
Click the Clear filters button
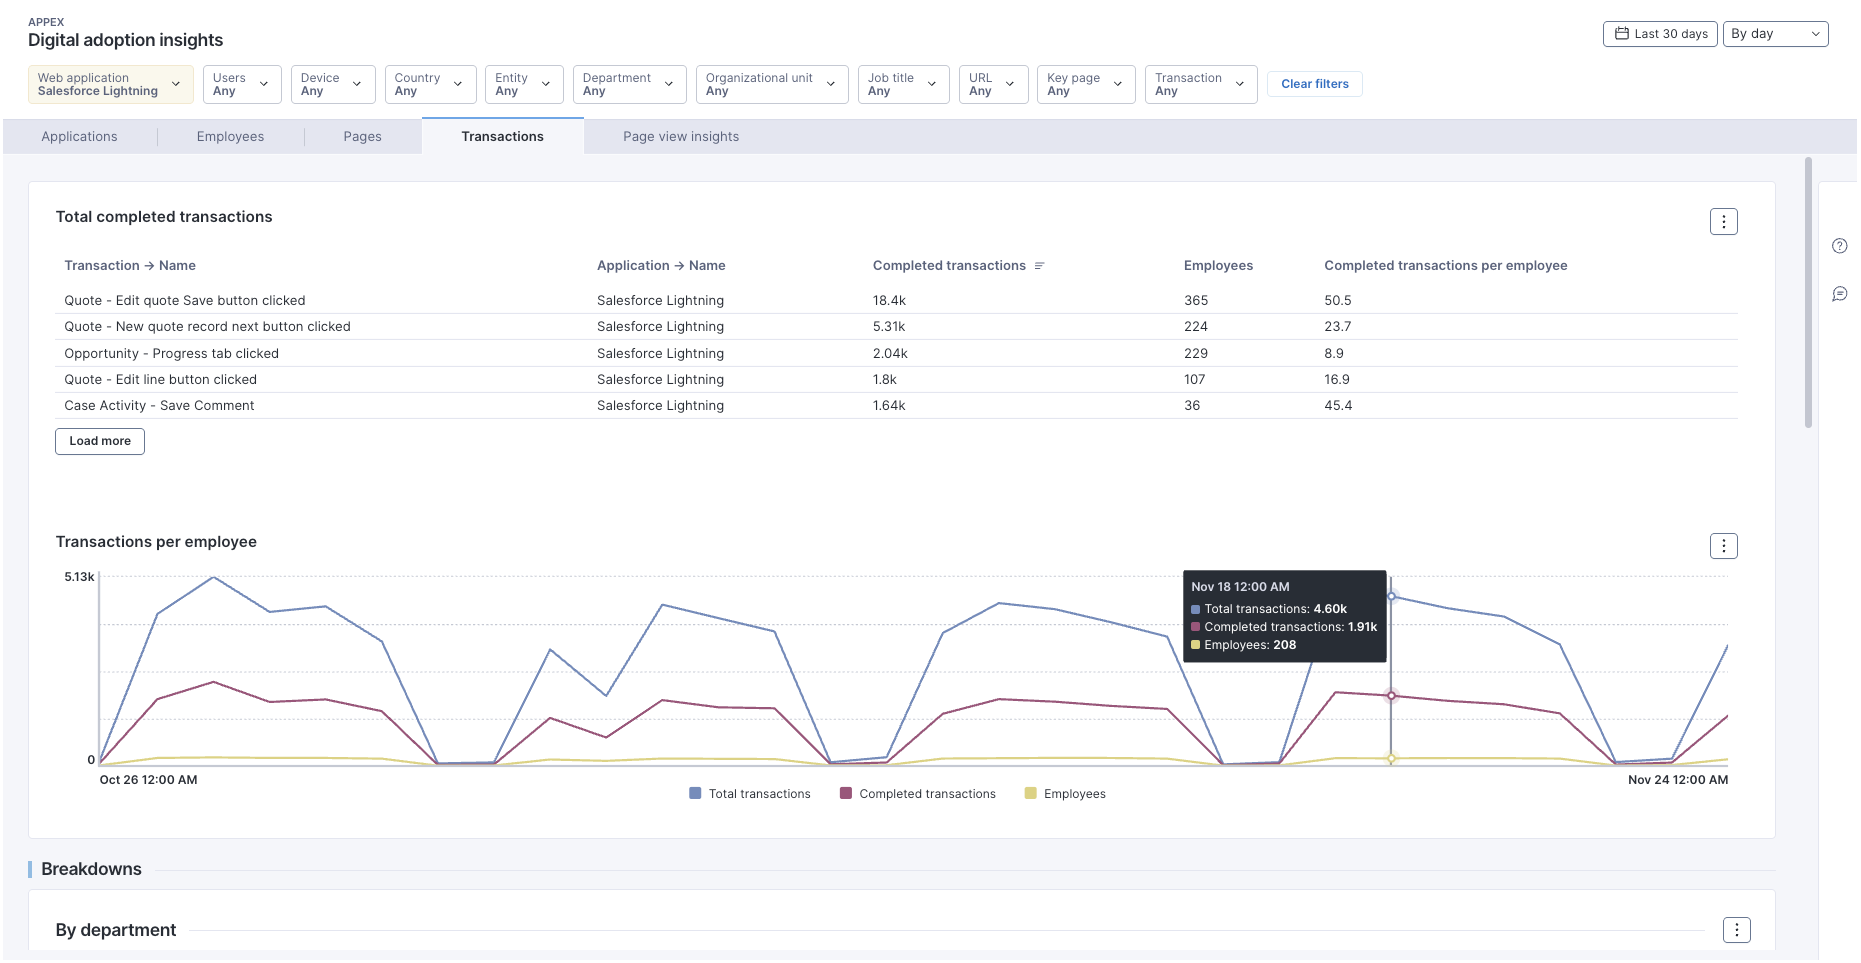tap(1314, 84)
